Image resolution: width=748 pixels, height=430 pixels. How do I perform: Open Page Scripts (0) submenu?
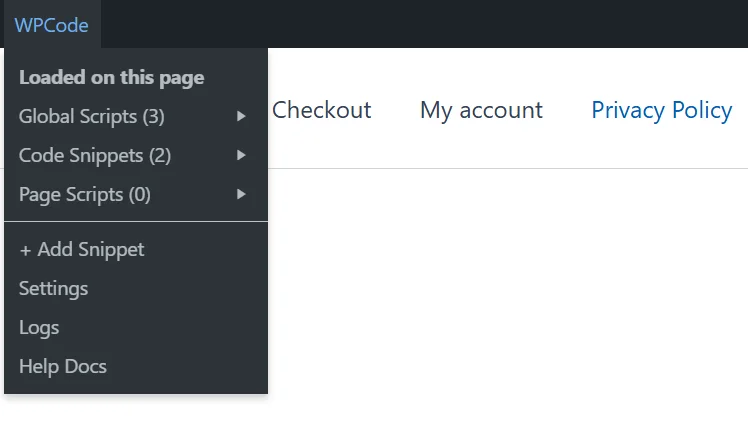[x=136, y=195]
